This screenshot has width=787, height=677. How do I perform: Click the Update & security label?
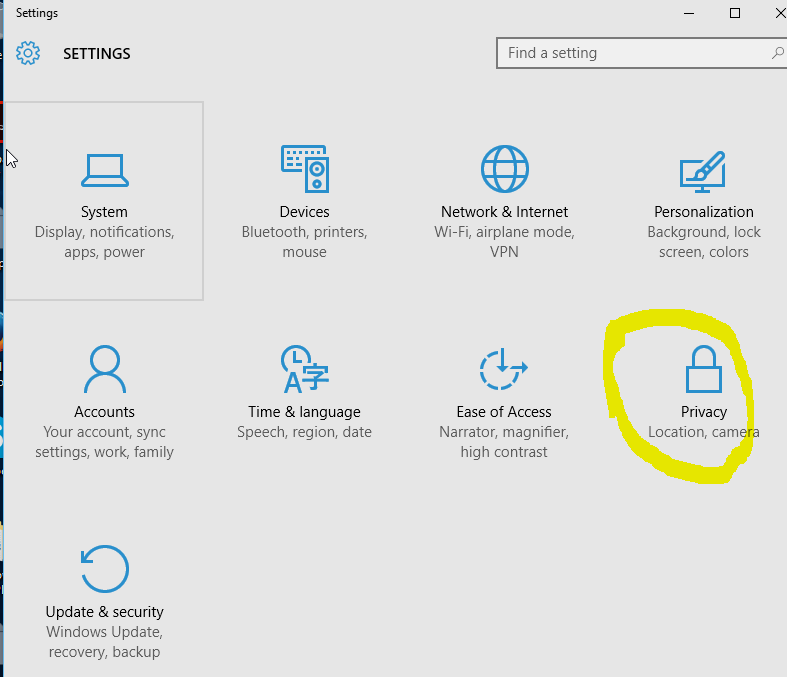[x=104, y=612]
